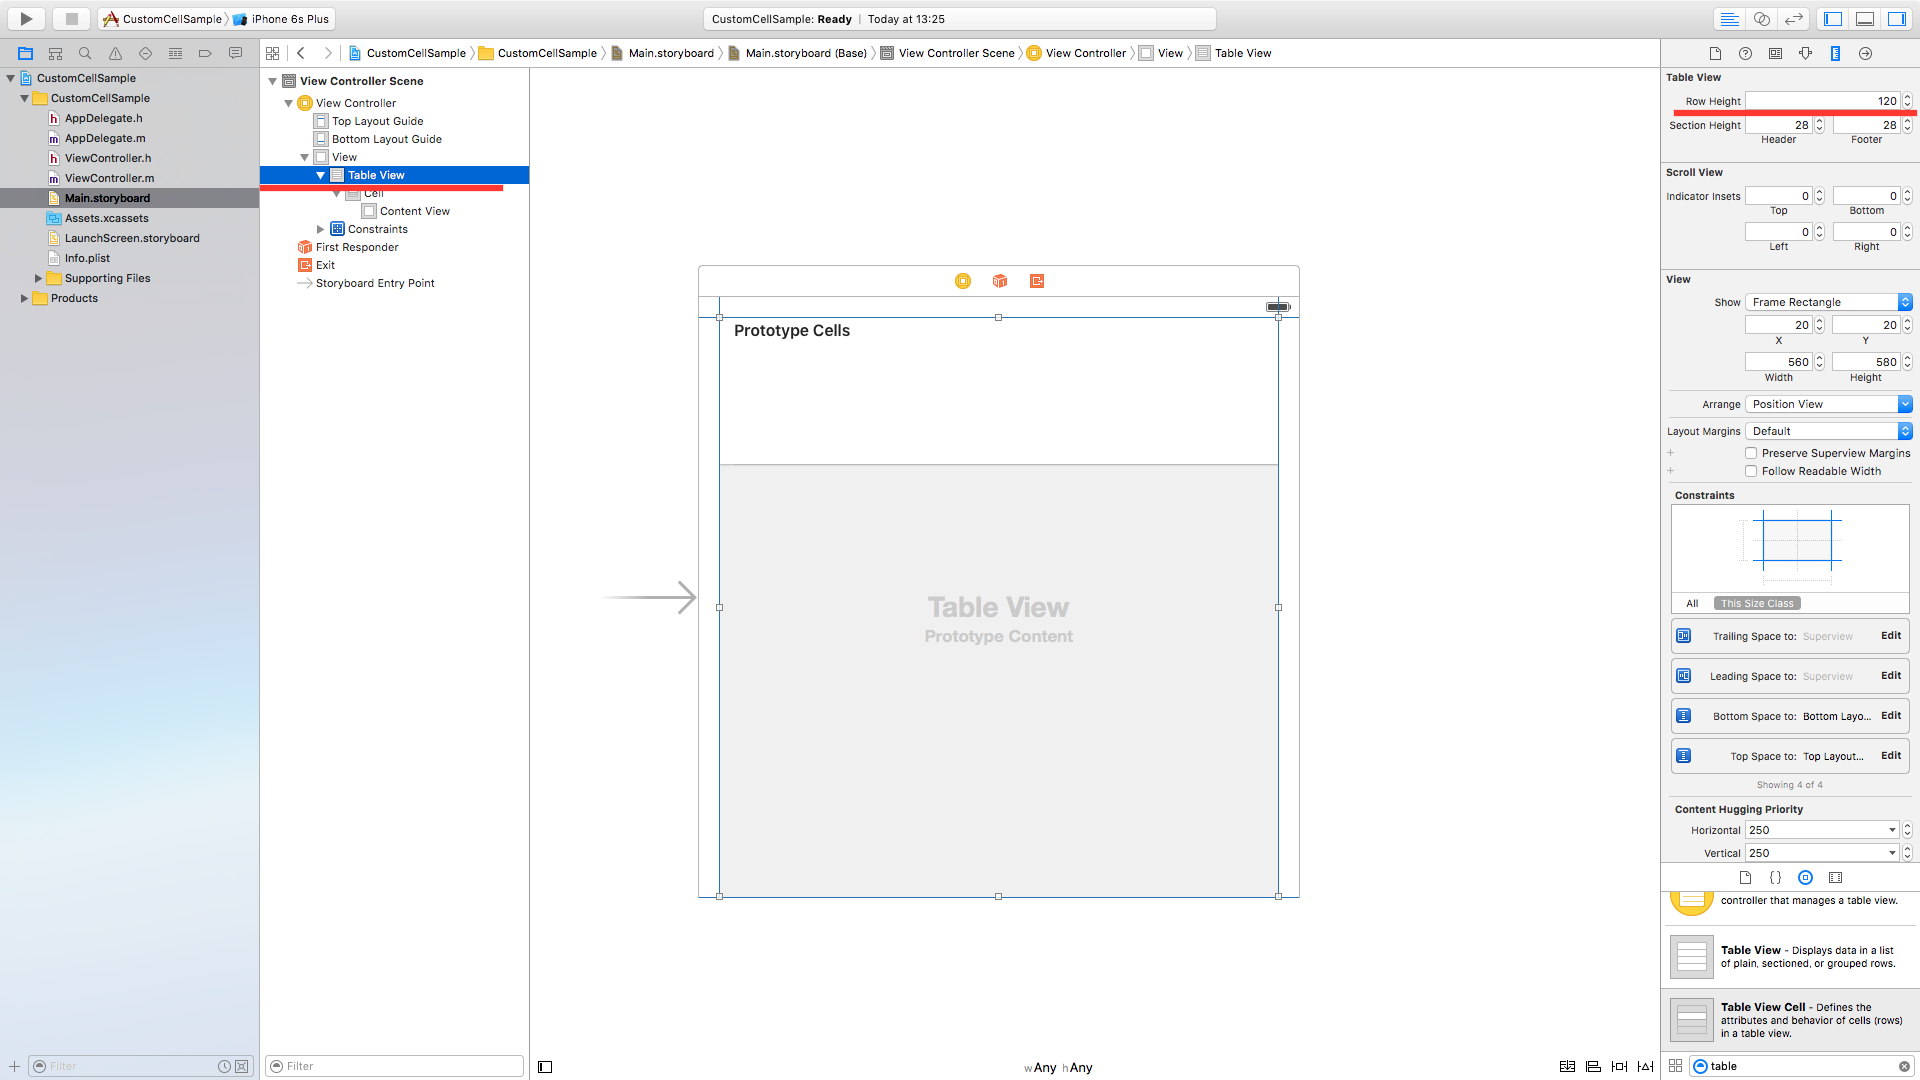Open the Quick Help inspector
This screenshot has width=1920, height=1080.
pyautogui.click(x=1746, y=53)
